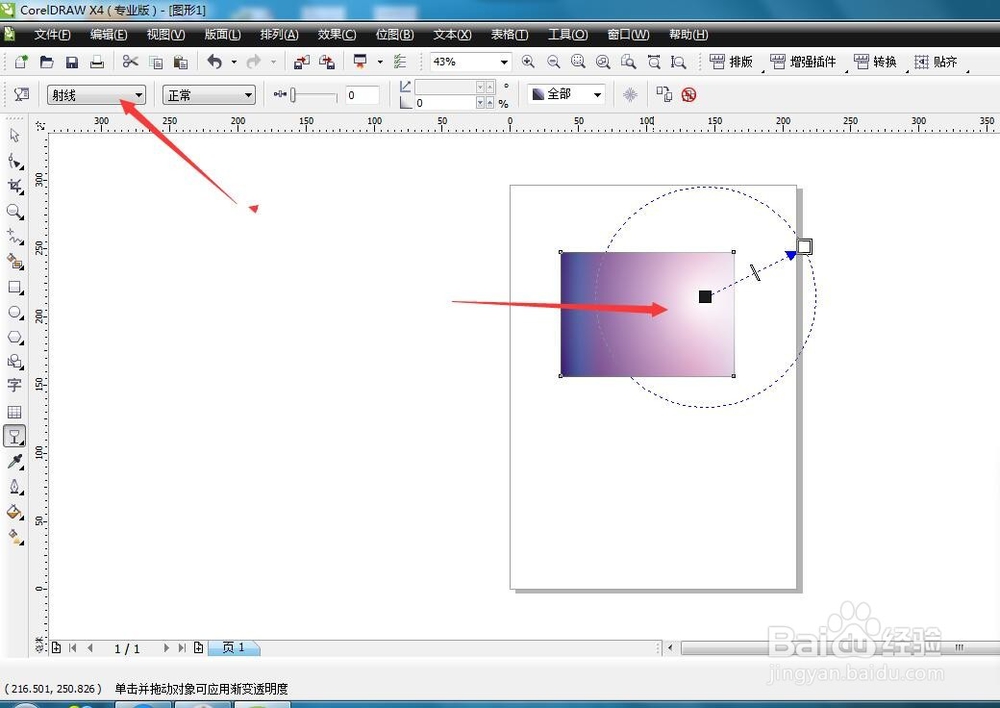Viewport: 1000px width, 708px height.
Task: Click the zoom out magnifier
Action: click(554, 61)
